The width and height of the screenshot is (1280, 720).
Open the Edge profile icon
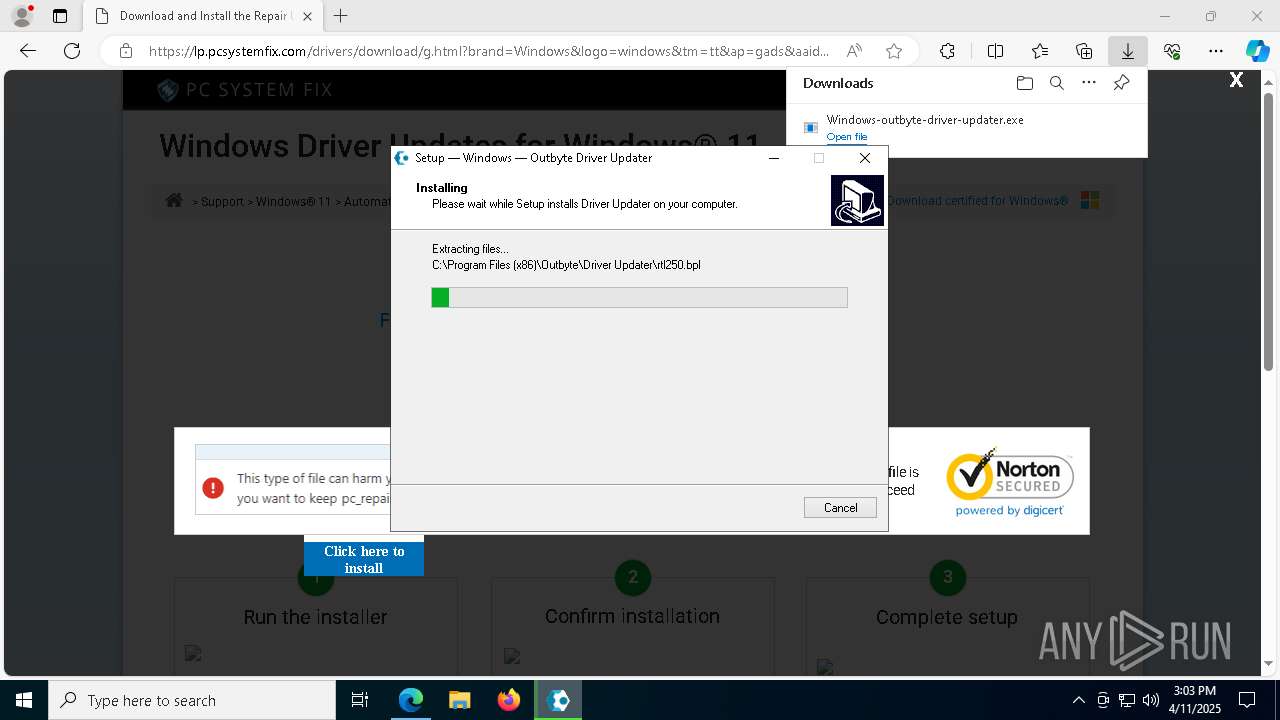tap(22, 16)
